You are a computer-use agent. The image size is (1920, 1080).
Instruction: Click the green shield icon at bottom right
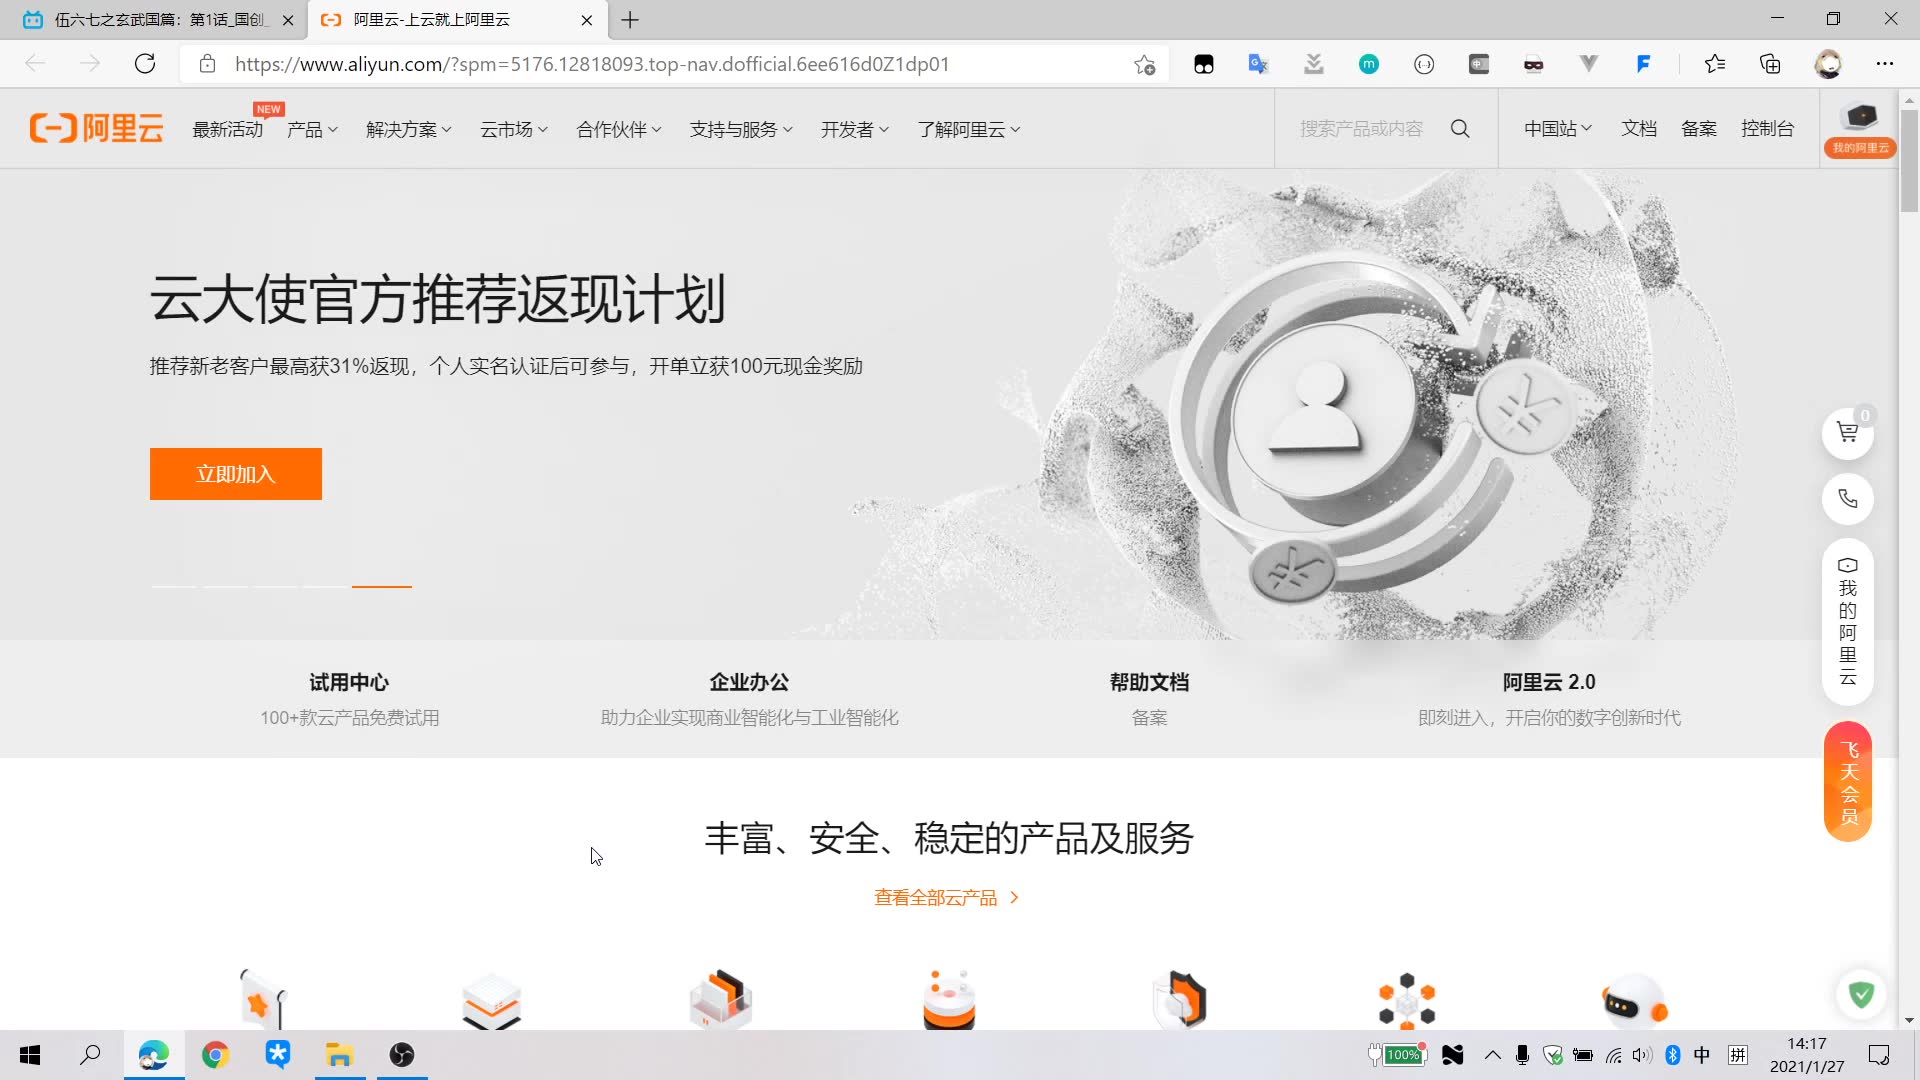(1861, 994)
